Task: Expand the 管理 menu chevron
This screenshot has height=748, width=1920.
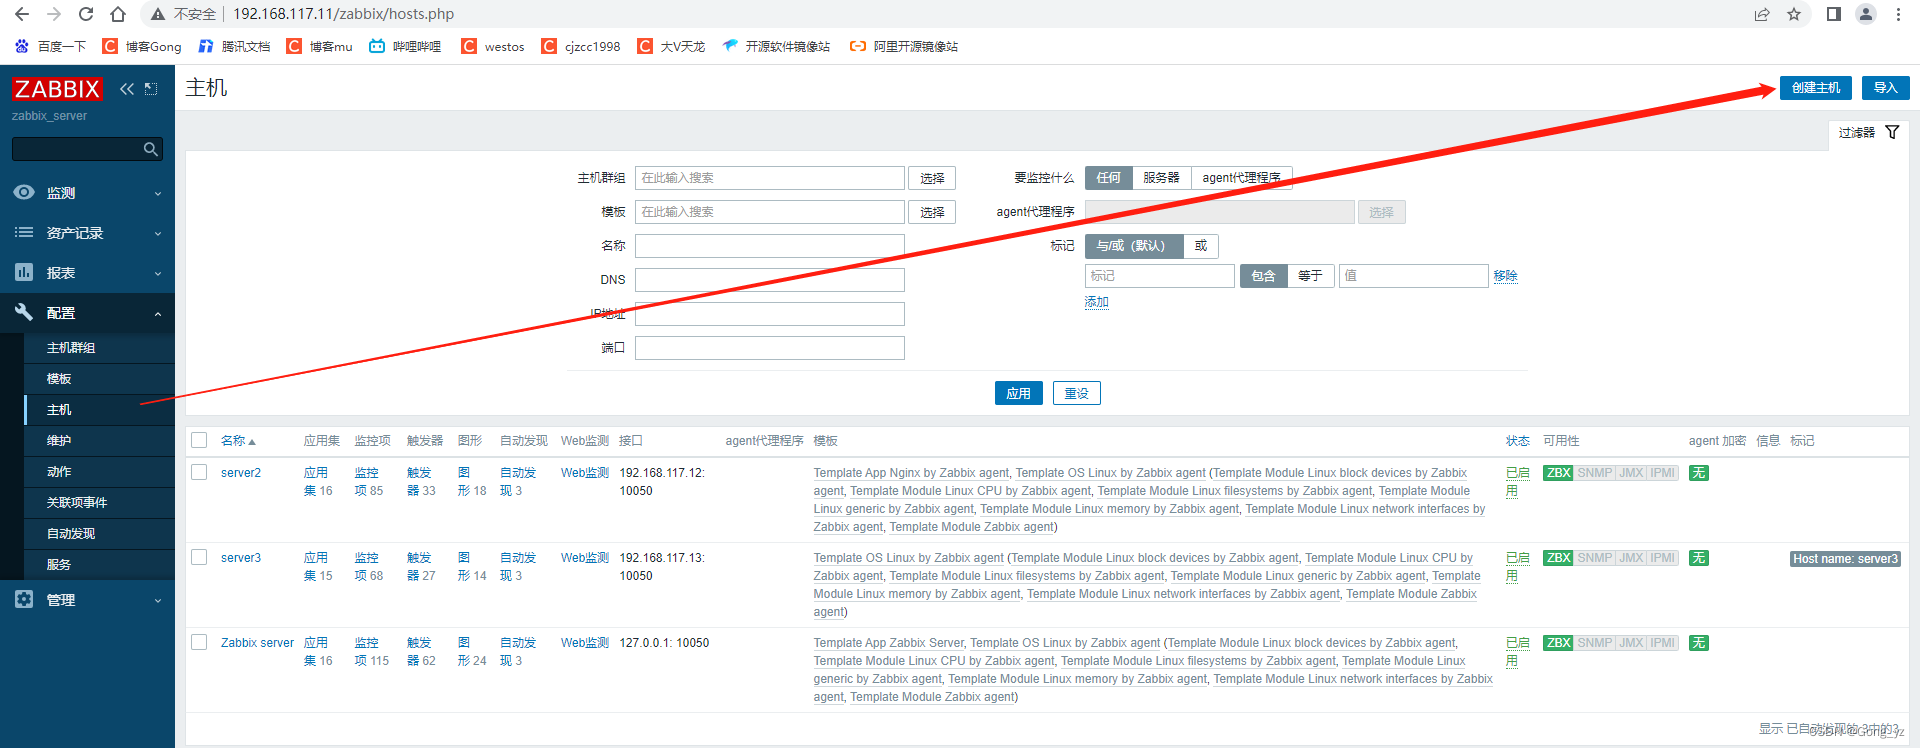Action: click(158, 600)
